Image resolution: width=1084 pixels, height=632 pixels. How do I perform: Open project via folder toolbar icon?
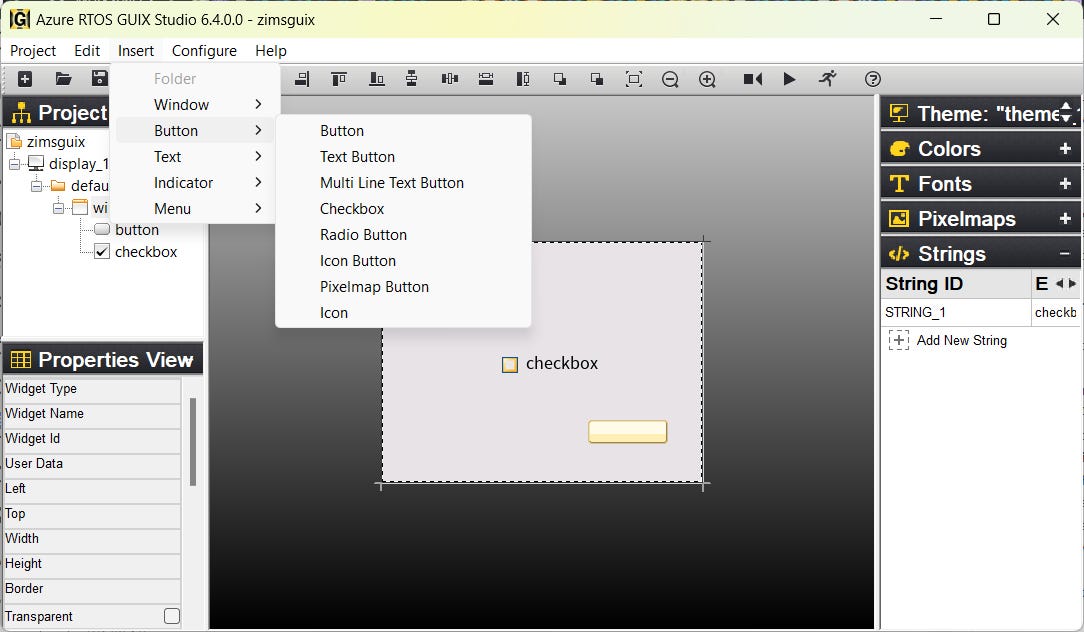63,79
